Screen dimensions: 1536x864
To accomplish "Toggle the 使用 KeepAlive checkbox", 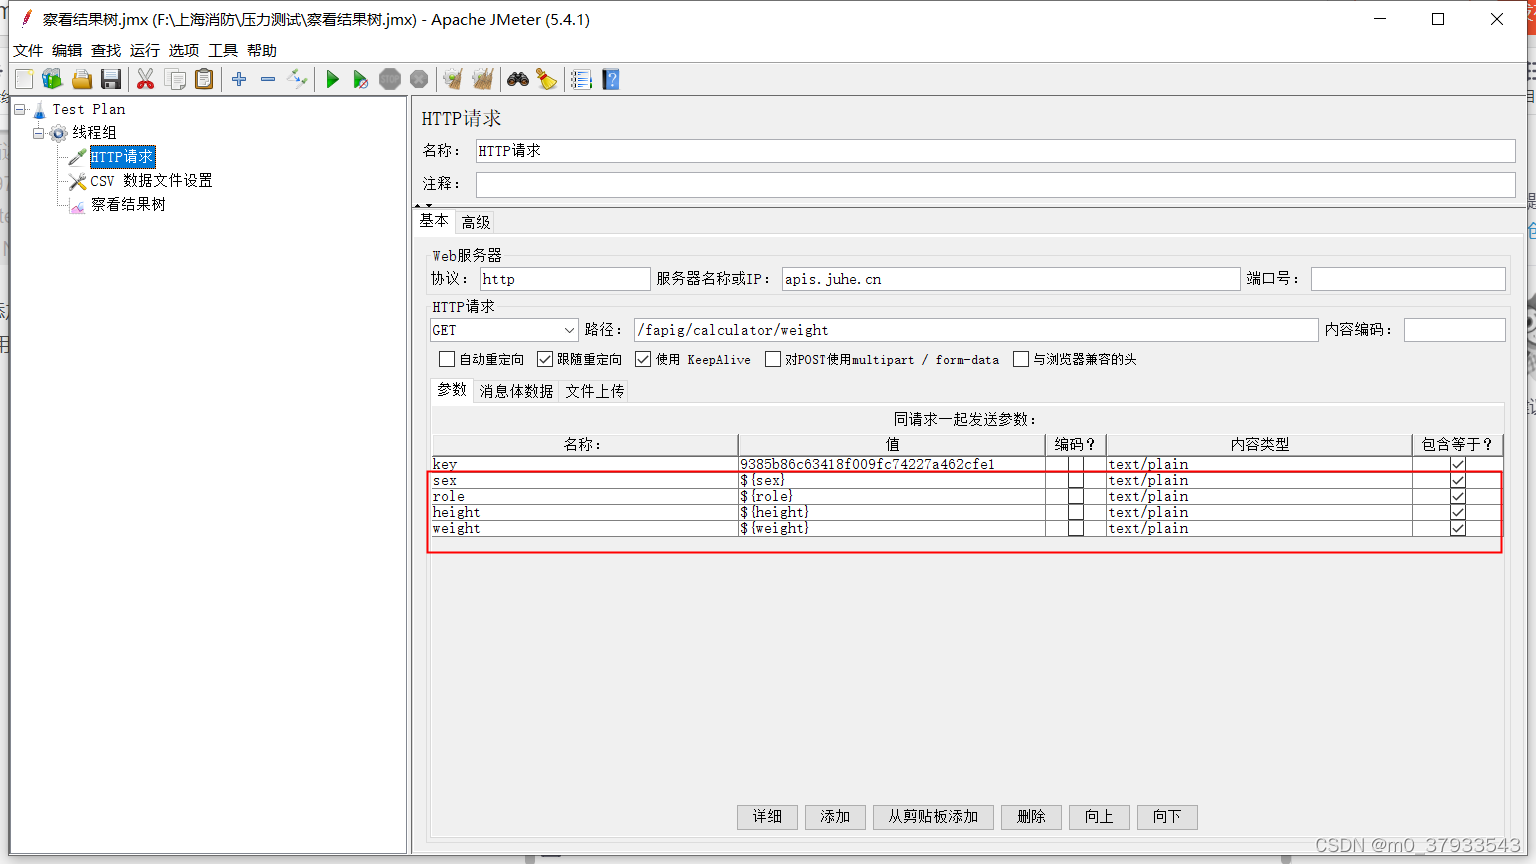I will tap(643, 359).
